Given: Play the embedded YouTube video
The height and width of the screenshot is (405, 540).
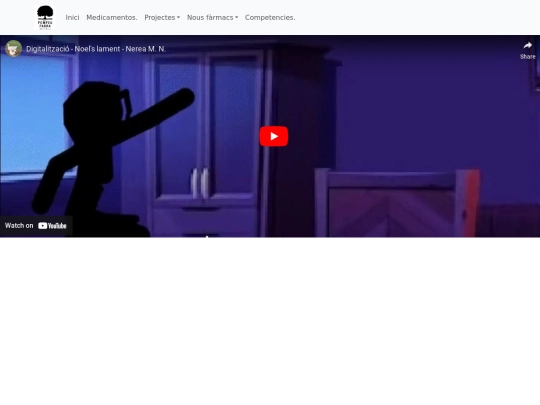Looking at the screenshot, I should [x=274, y=136].
